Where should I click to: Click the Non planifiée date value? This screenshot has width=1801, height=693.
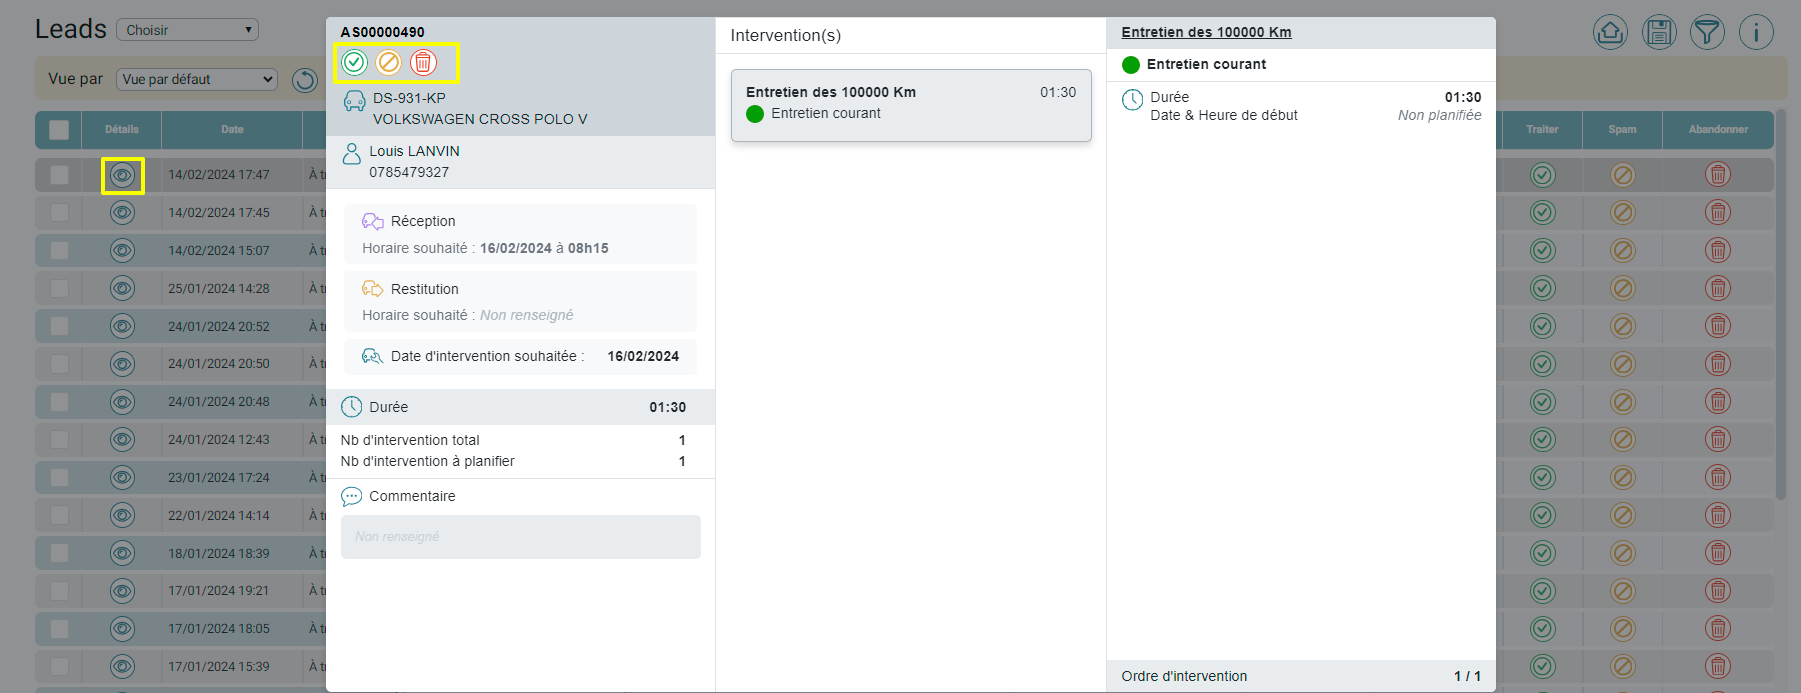[x=1439, y=115]
